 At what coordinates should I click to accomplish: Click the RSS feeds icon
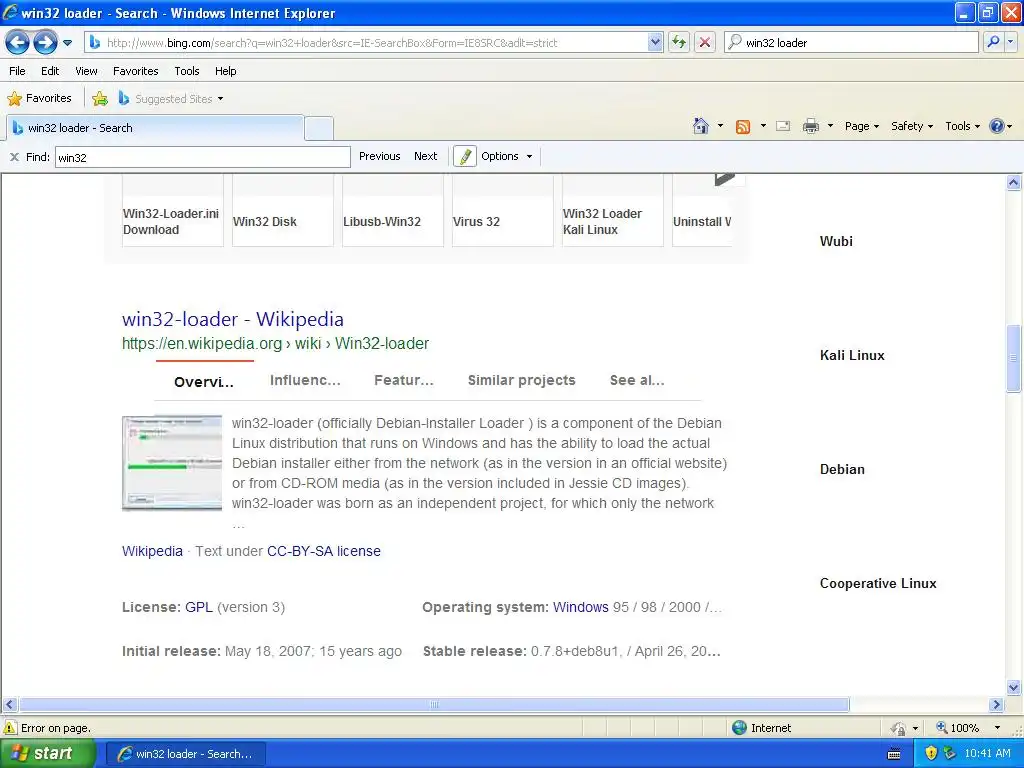(x=743, y=127)
